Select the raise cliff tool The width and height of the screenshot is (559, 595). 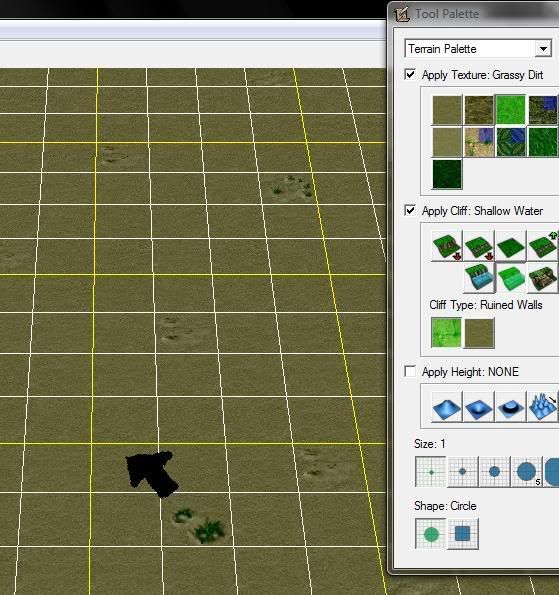pyautogui.click(x=543, y=246)
